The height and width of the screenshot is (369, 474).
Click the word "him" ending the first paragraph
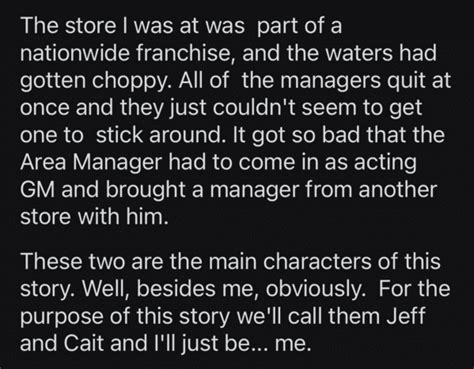point(145,217)
